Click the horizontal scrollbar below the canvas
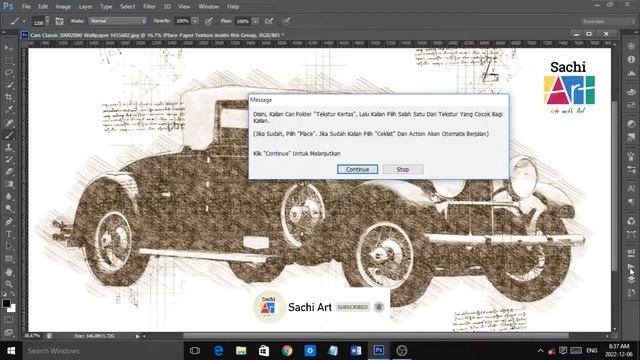 point(376,336)
